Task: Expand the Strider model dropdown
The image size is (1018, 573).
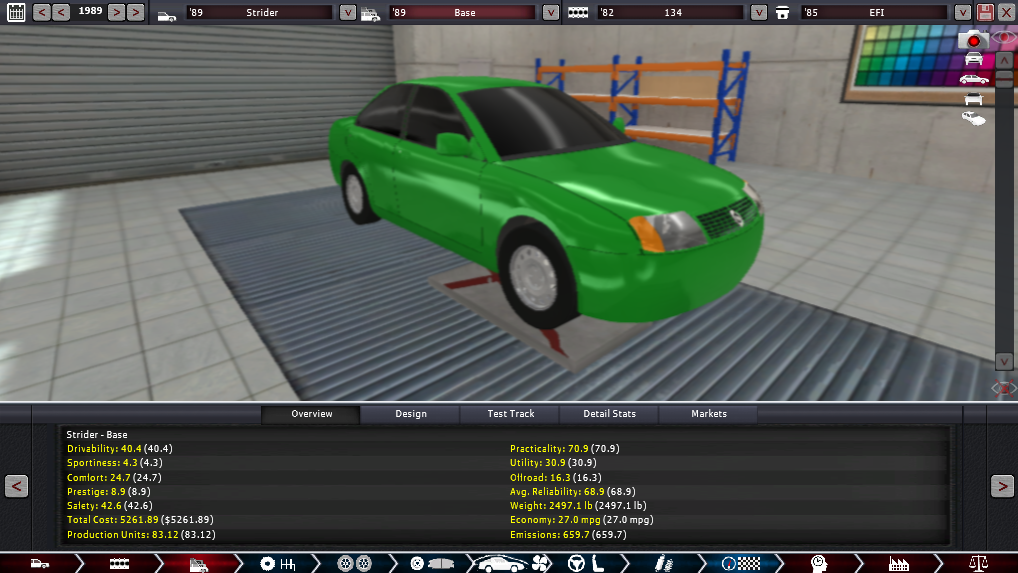Action: pyautogui.click(x=347, y=12)
